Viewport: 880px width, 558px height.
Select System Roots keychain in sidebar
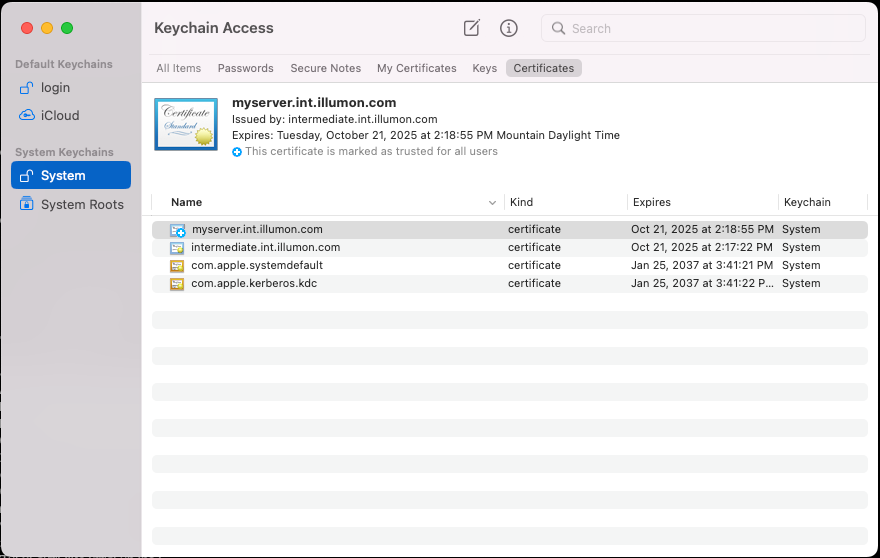click(71, 204)
